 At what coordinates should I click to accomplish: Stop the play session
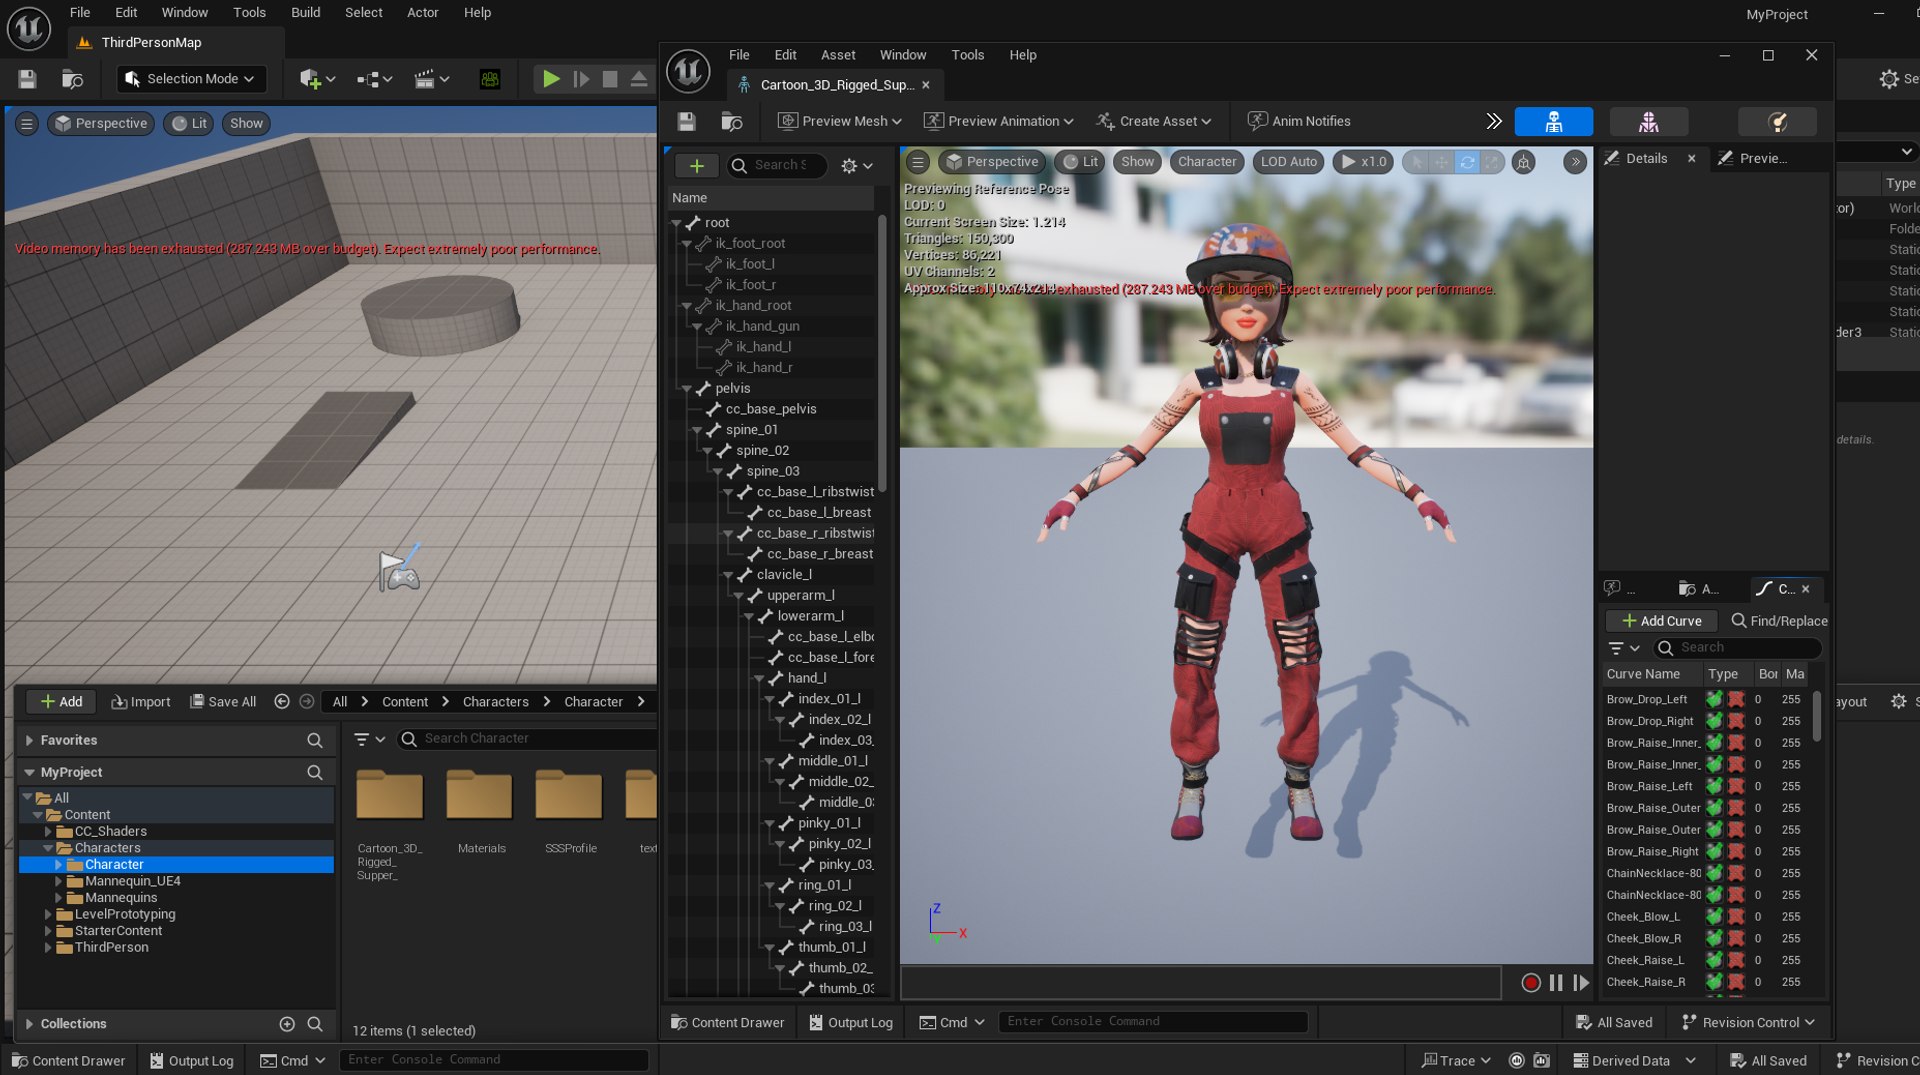click(x=609, y=79)
